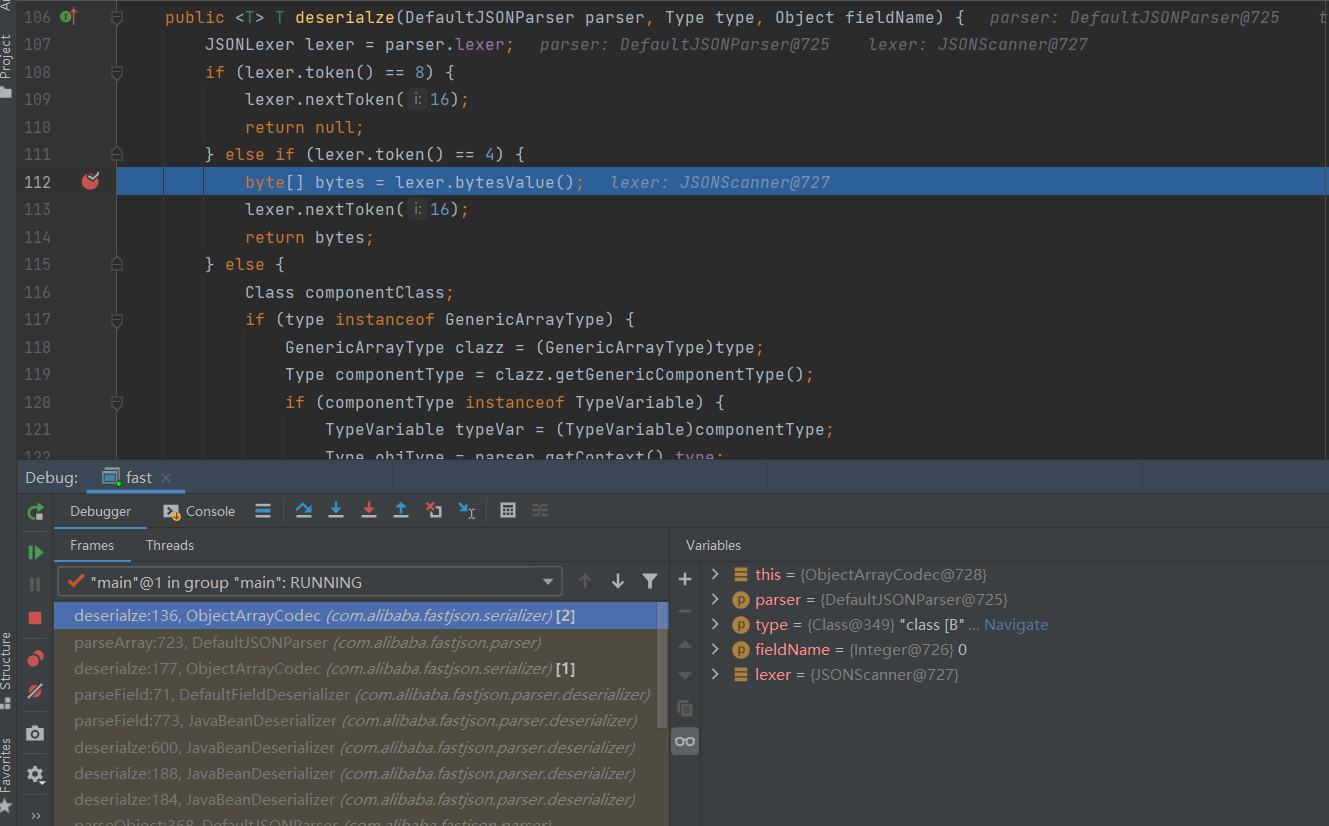The width and height of the screenshot is (1329, 826).
Task: Click the frames filter funnel icon
Action: point(650,581)
